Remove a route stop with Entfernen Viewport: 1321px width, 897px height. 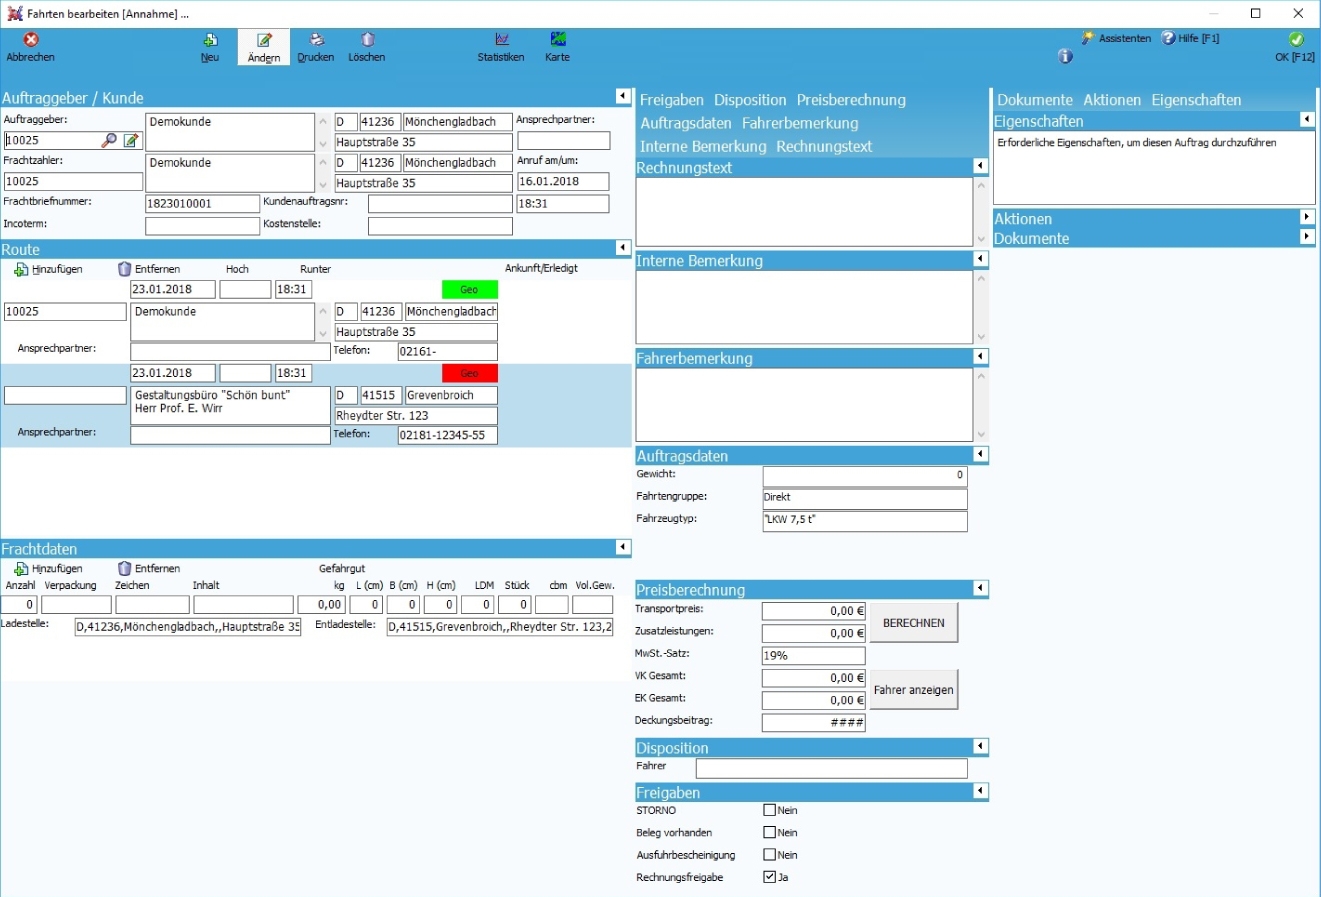149,269
